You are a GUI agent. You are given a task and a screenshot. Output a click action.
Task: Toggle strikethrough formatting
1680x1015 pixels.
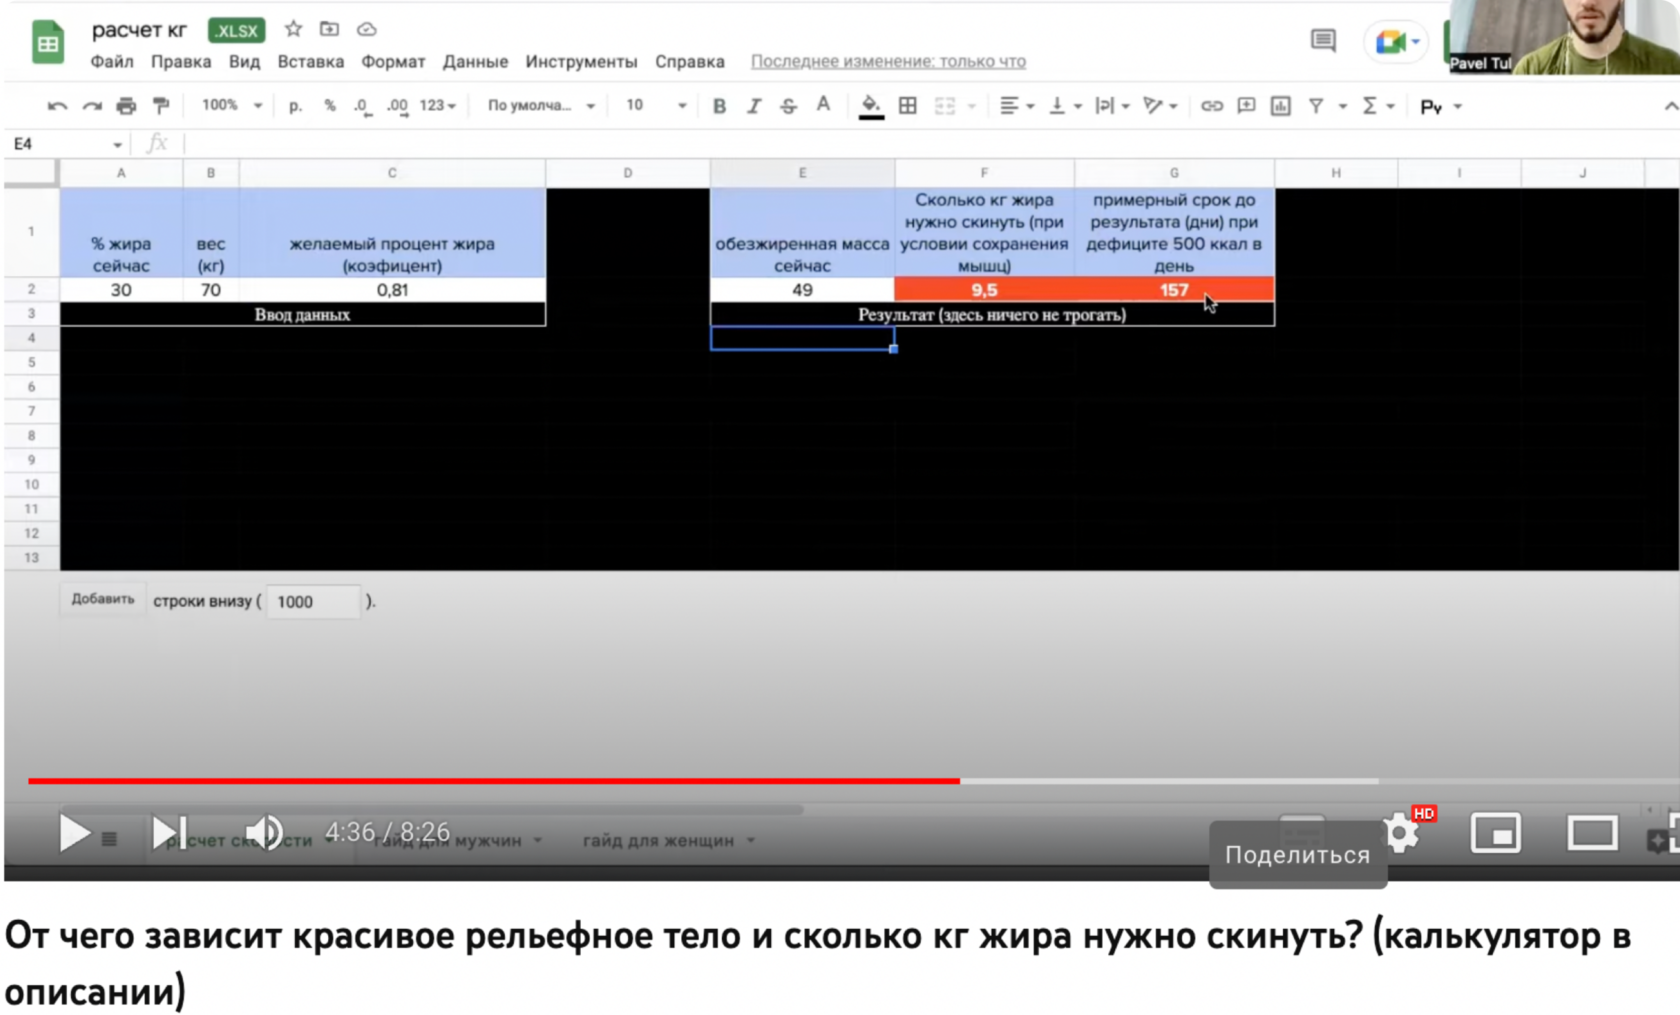pos(788,106)
